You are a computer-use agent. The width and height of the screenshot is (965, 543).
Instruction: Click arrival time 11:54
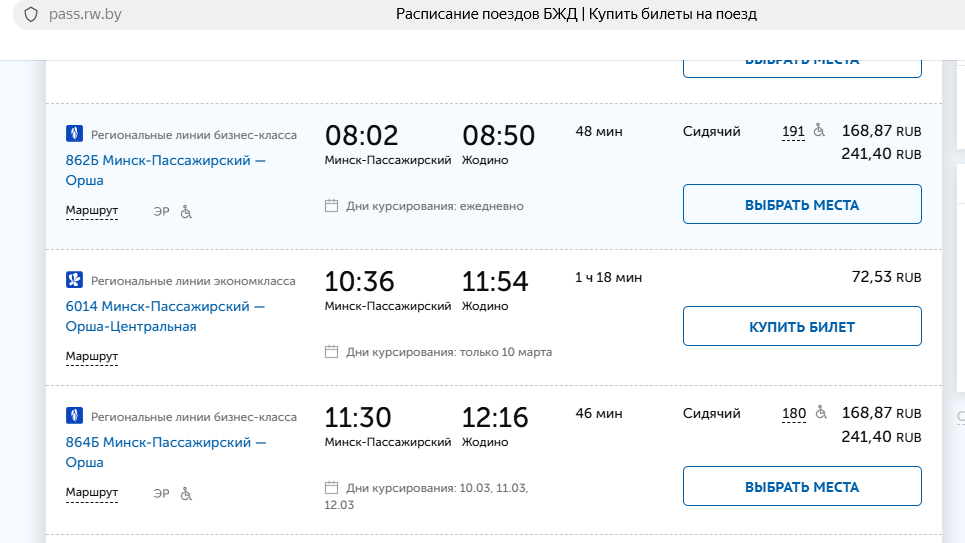(495, 281)
